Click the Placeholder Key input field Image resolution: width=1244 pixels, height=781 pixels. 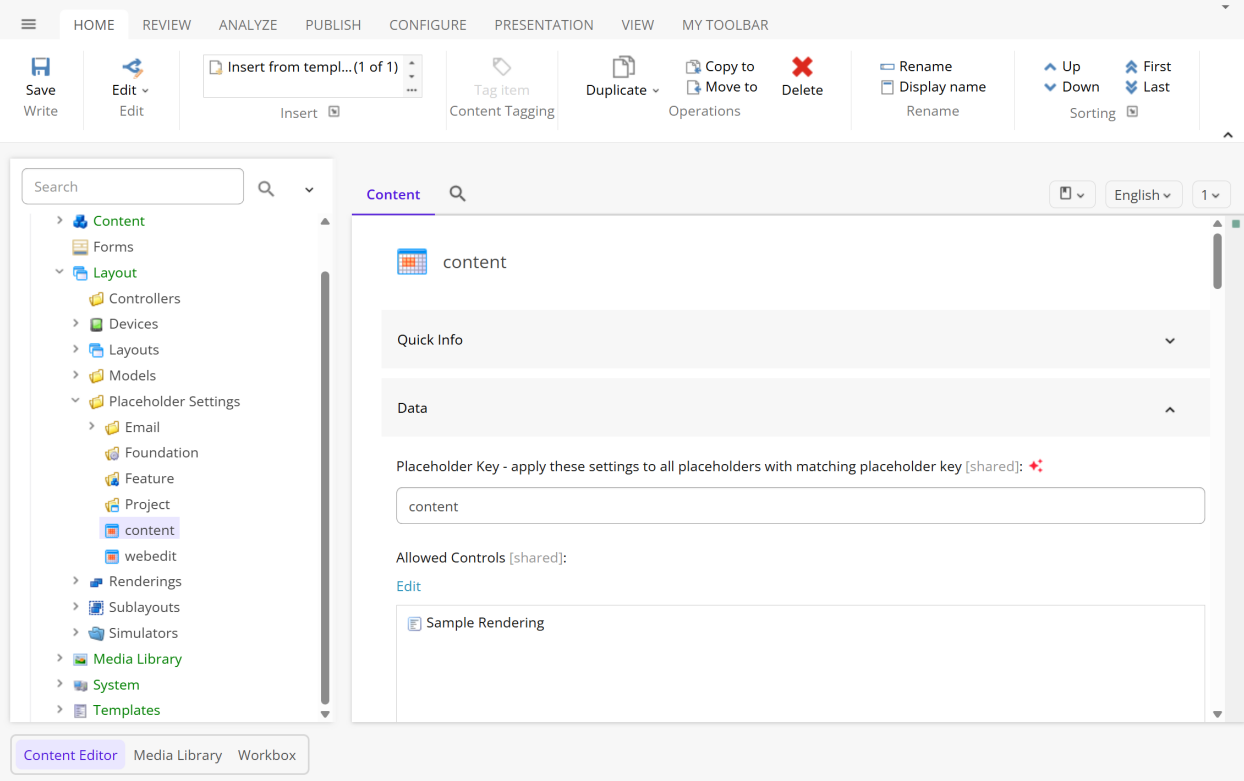800,506
